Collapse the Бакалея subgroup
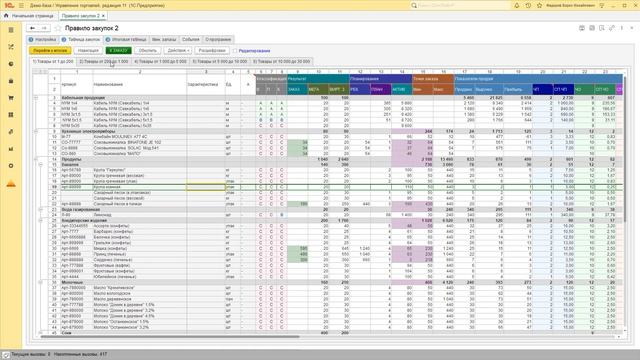The width and height of the screenshot is (640, 360). click(40, 164)
